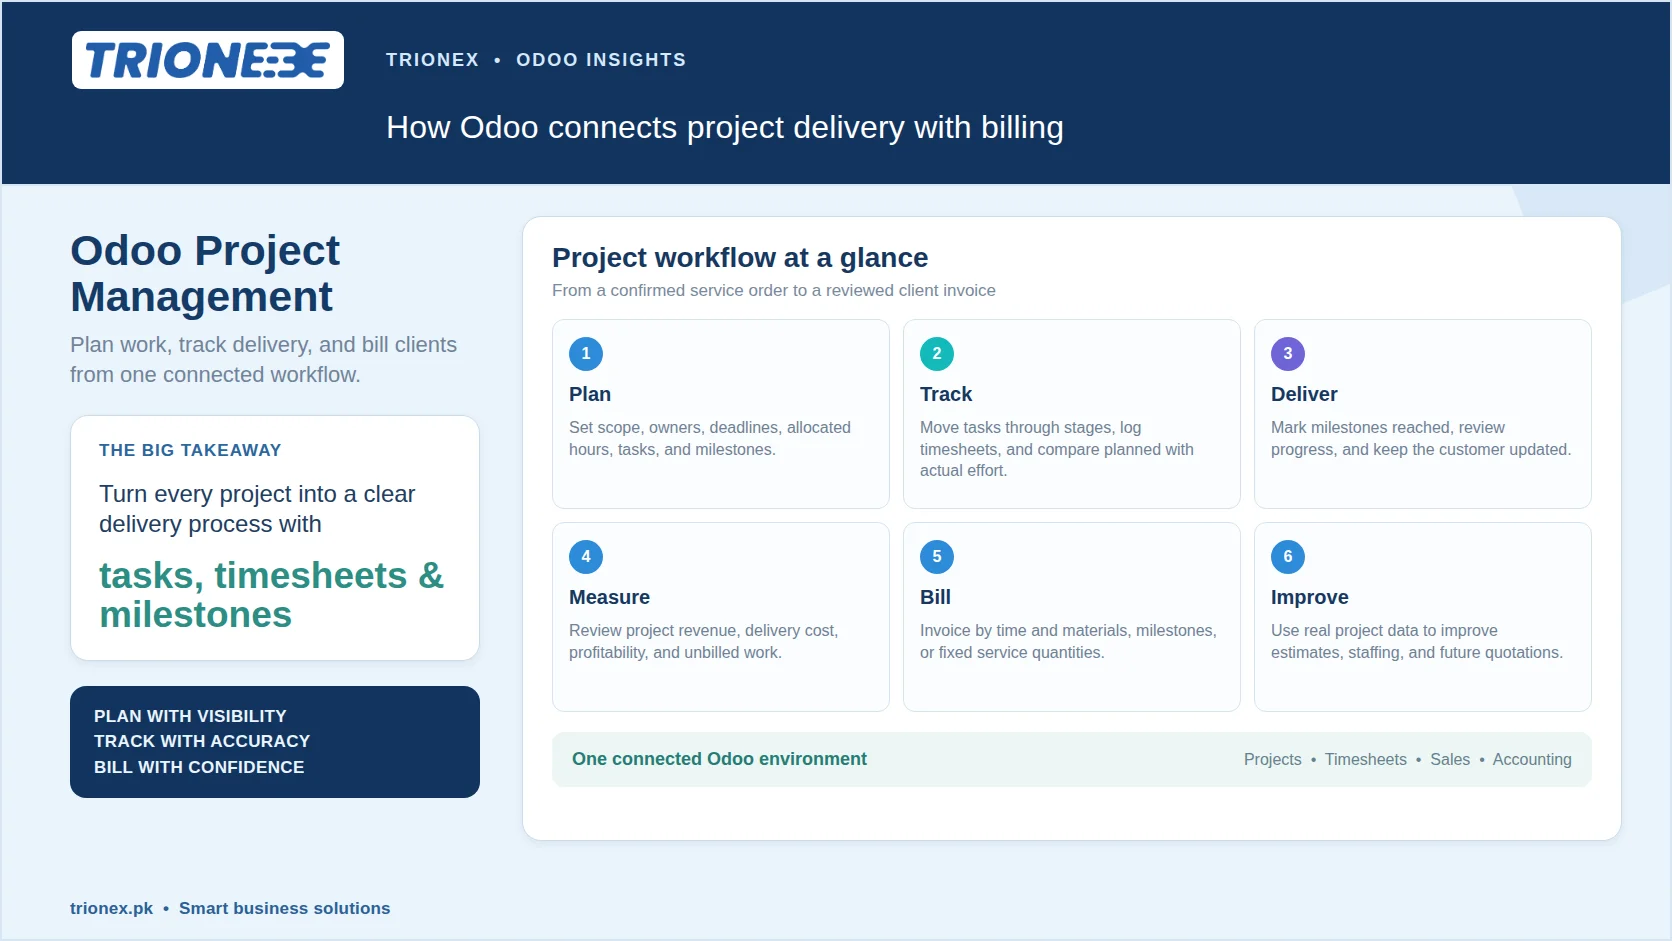Viewport: 1672px width, 941px height.
Task: Open the trionex.pk footer link
Action: click(111, 908)
